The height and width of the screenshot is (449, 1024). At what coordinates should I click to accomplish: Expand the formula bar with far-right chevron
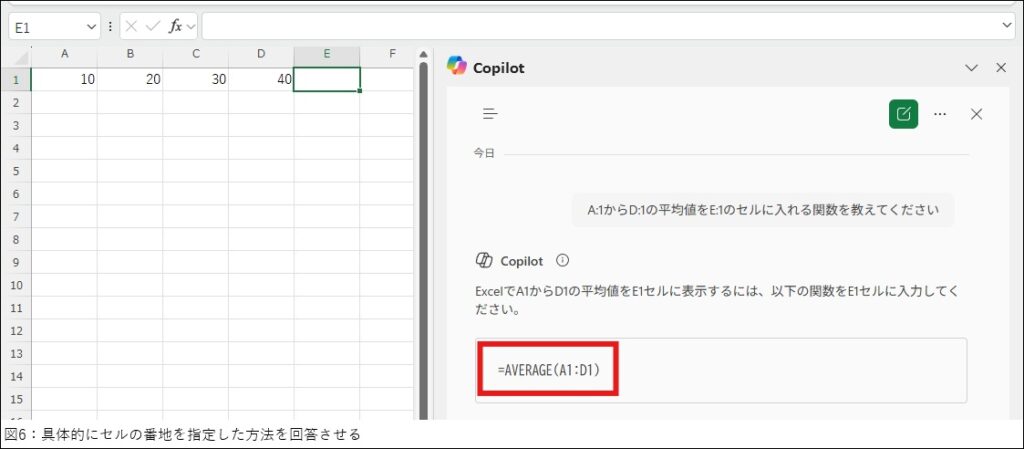(x=1006, y=26)
